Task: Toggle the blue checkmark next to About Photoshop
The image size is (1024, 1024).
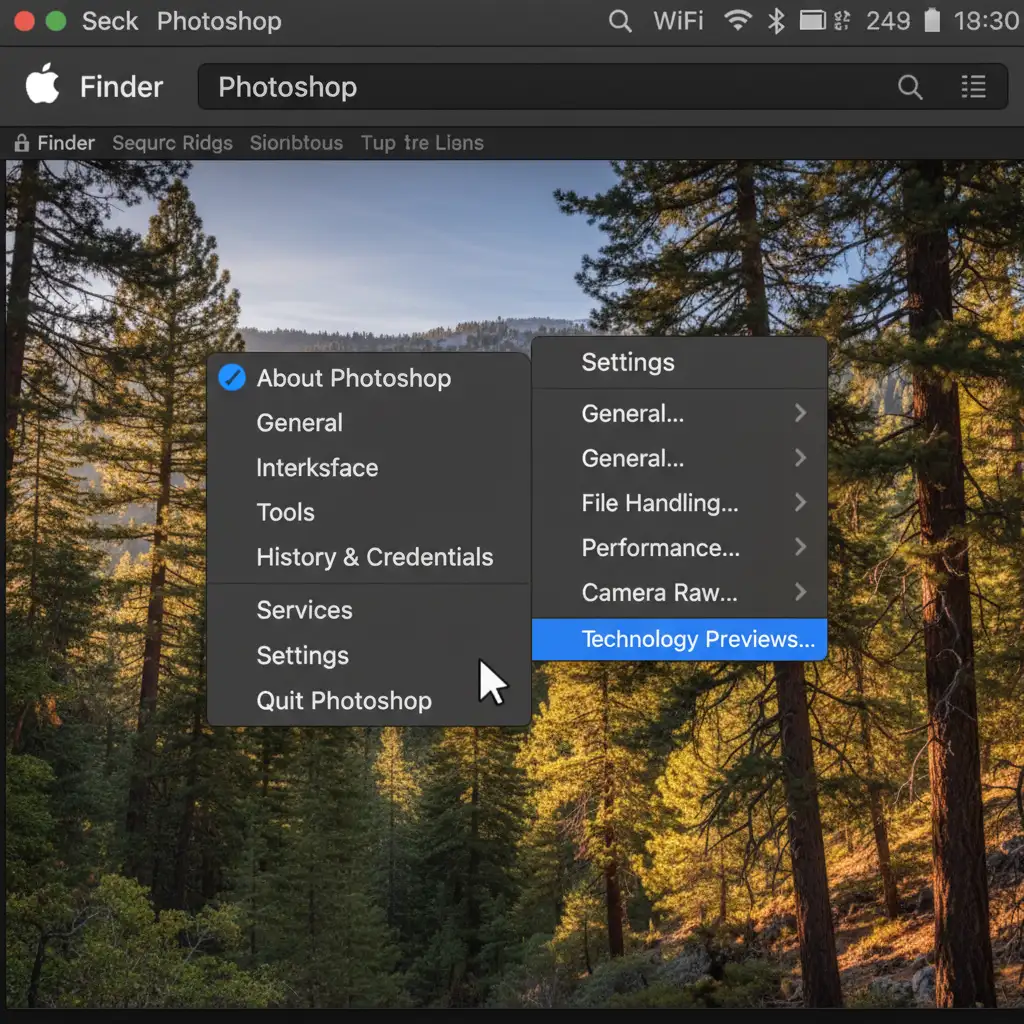Action: (232, 378)
